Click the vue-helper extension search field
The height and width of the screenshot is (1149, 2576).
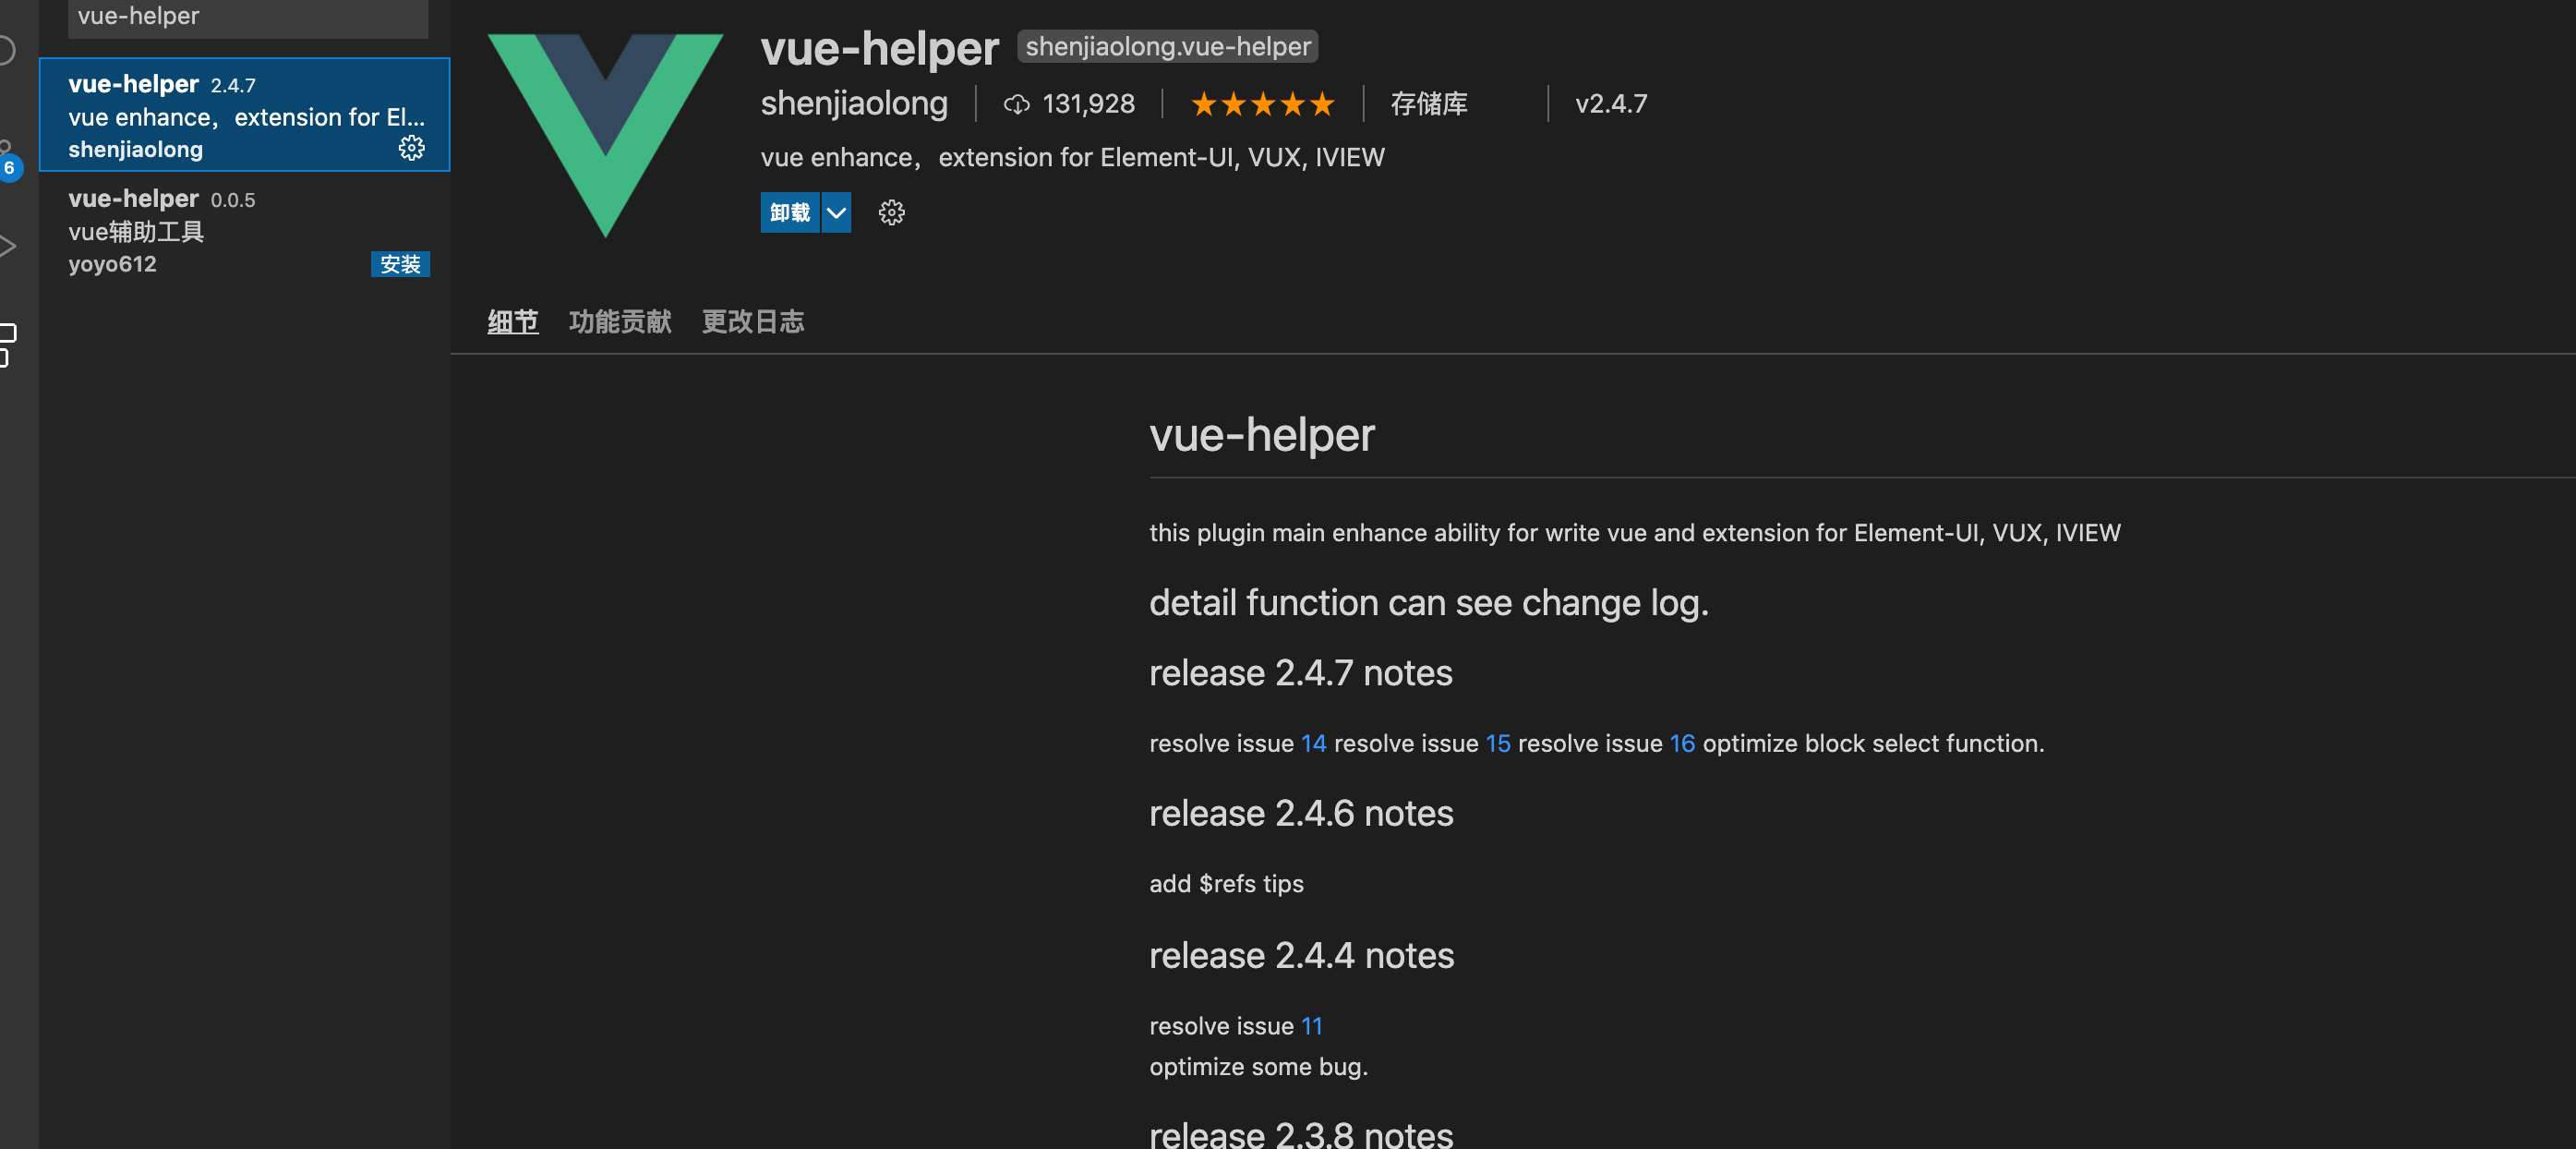pyautogui.click(x=248, y=16)
